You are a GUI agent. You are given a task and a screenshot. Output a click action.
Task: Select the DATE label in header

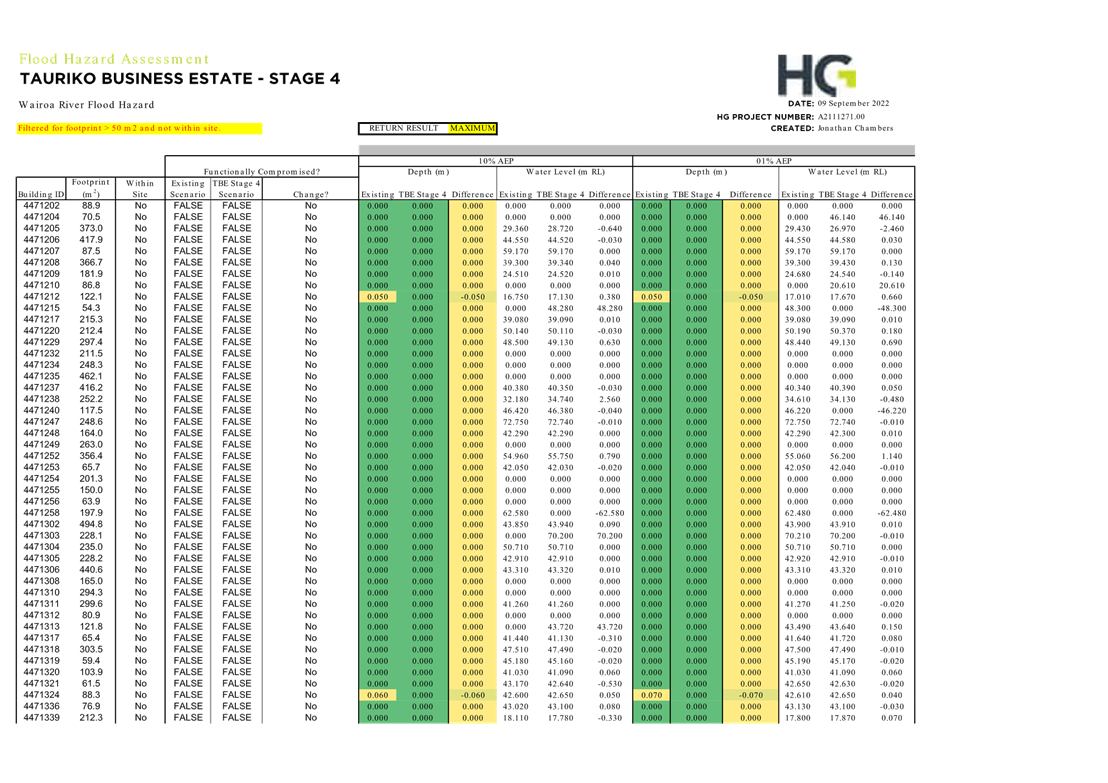tap(801, 104)
